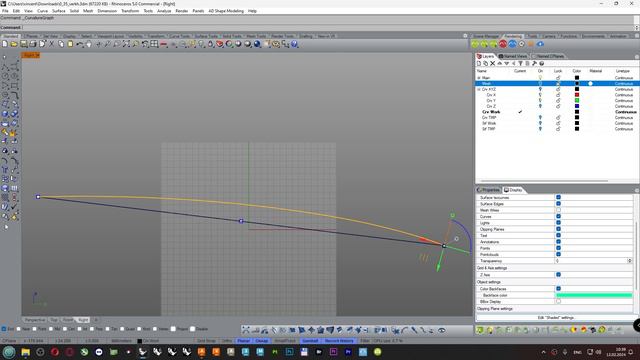Click the Cut scissors icon
Image resolution: width=640 pixels, height=360 pixels.
tap(51, 44)
